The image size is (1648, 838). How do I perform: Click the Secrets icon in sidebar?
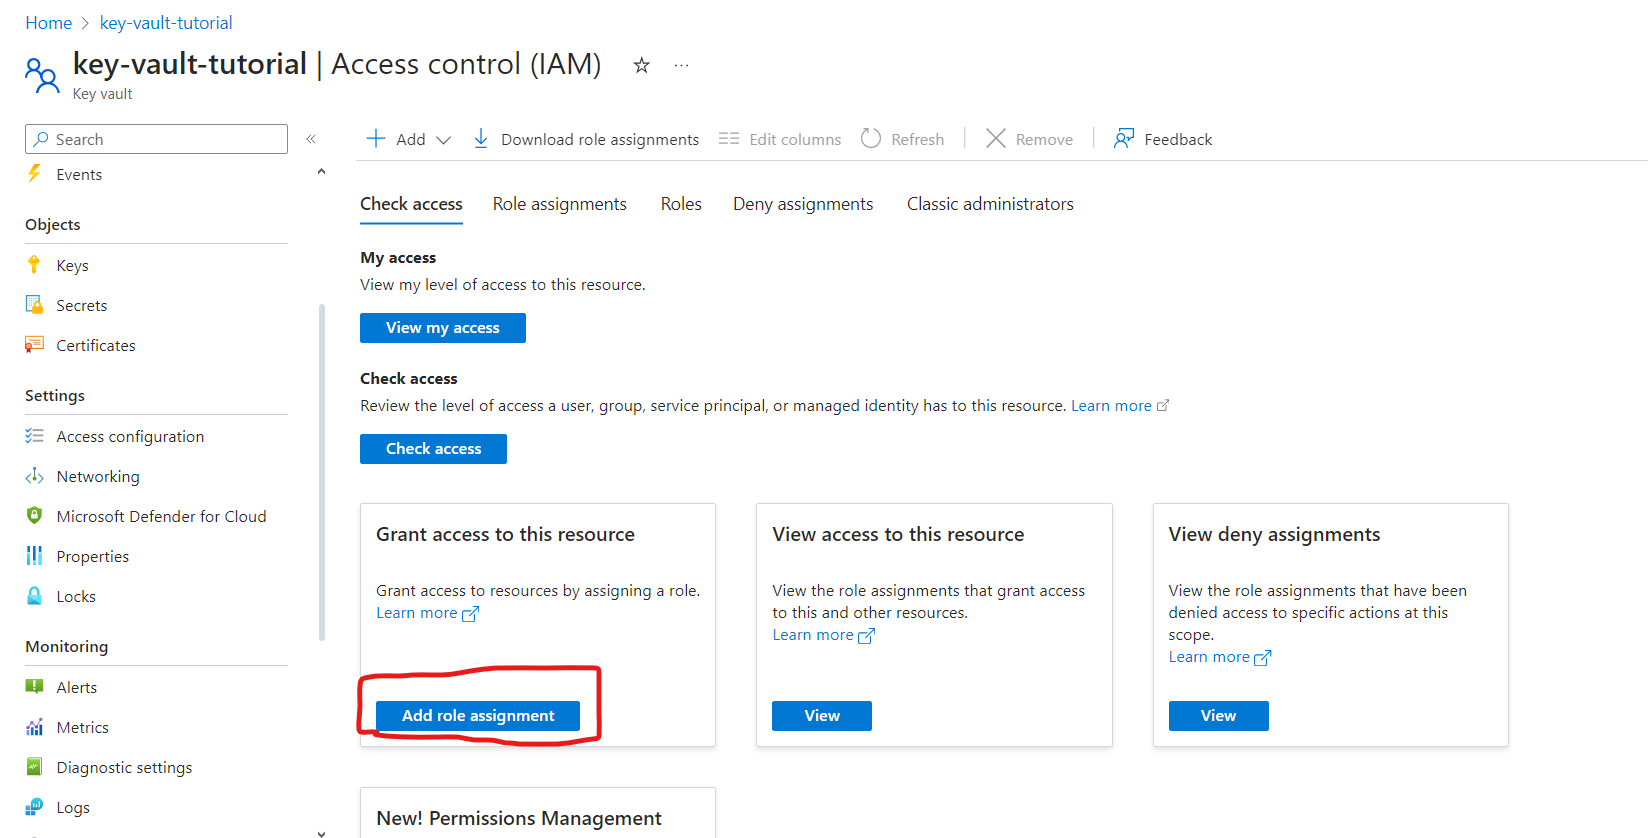[34, 304]
